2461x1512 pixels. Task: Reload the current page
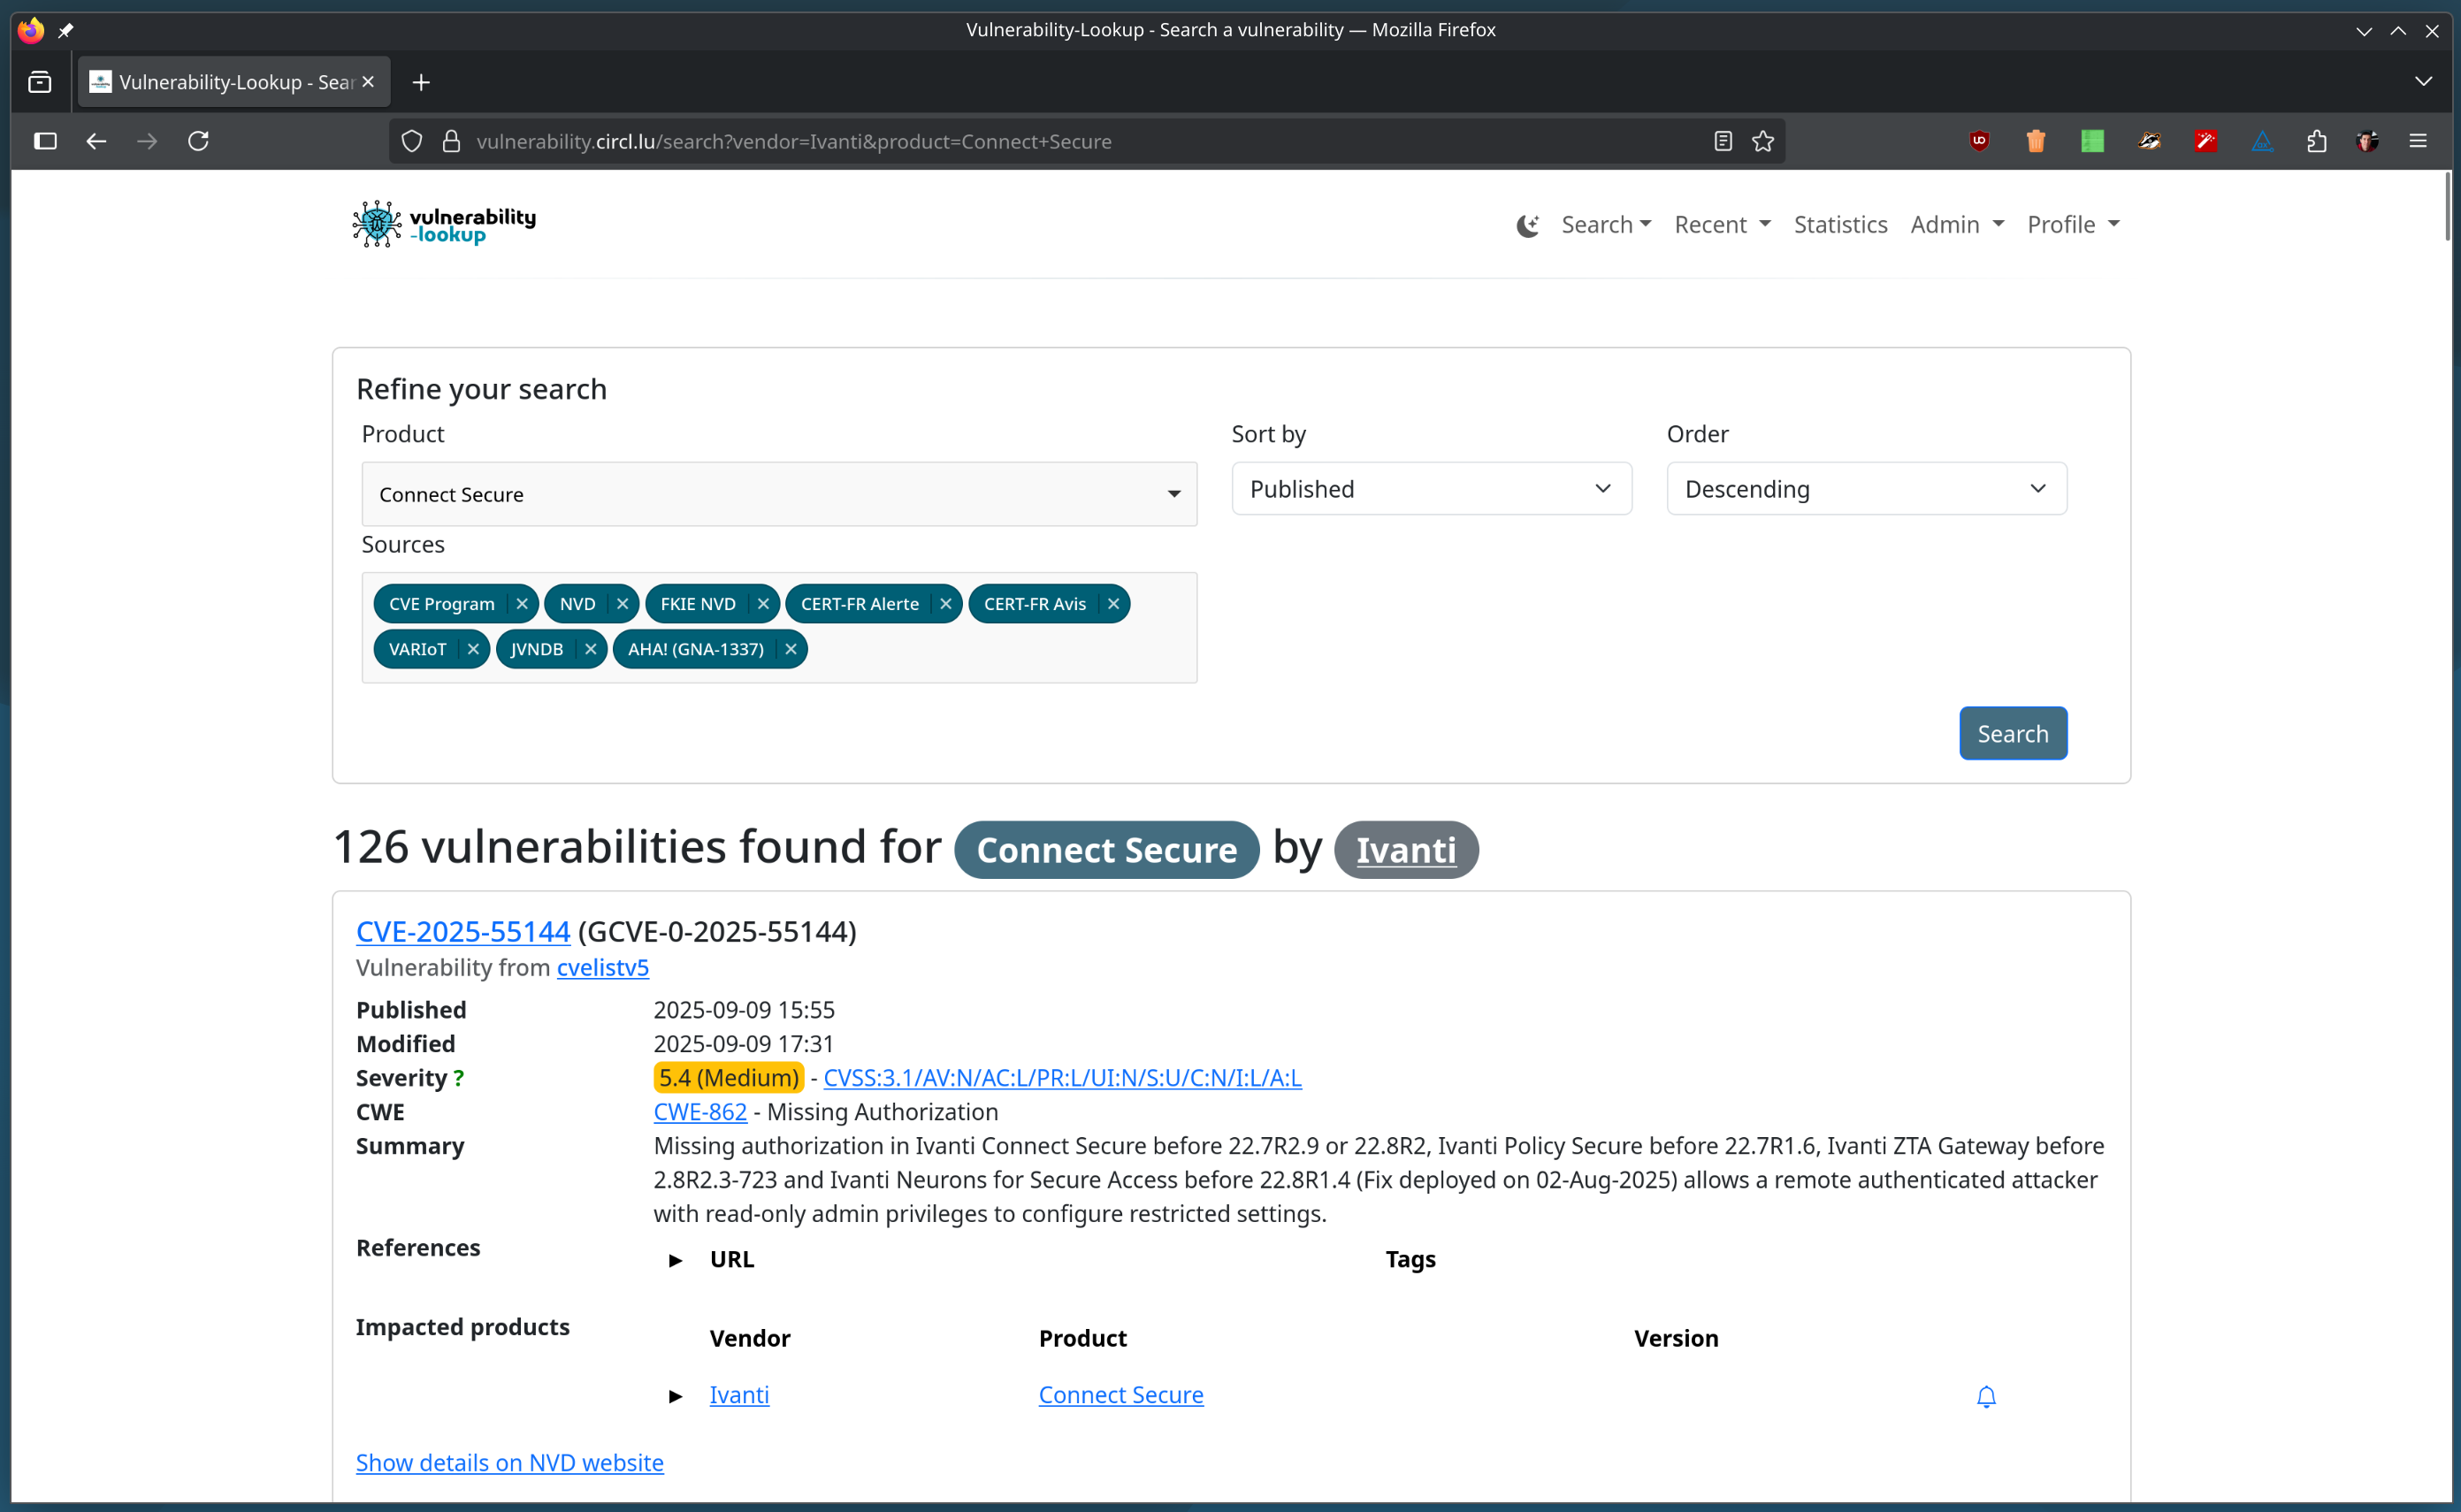point(198,141)
